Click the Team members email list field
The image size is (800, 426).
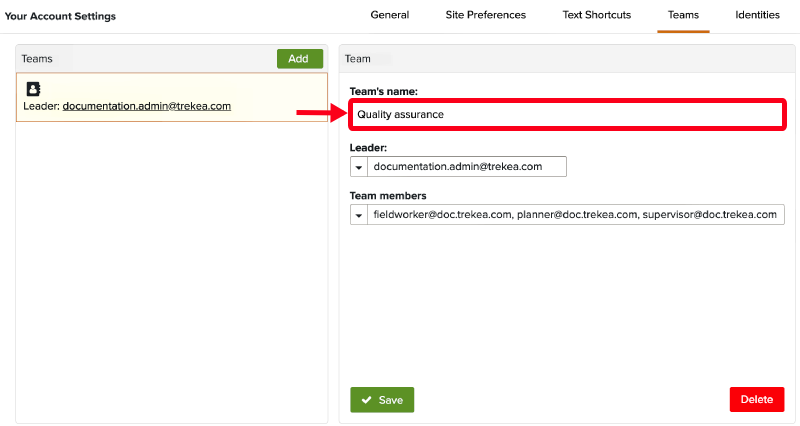click(x=576, y=215)
